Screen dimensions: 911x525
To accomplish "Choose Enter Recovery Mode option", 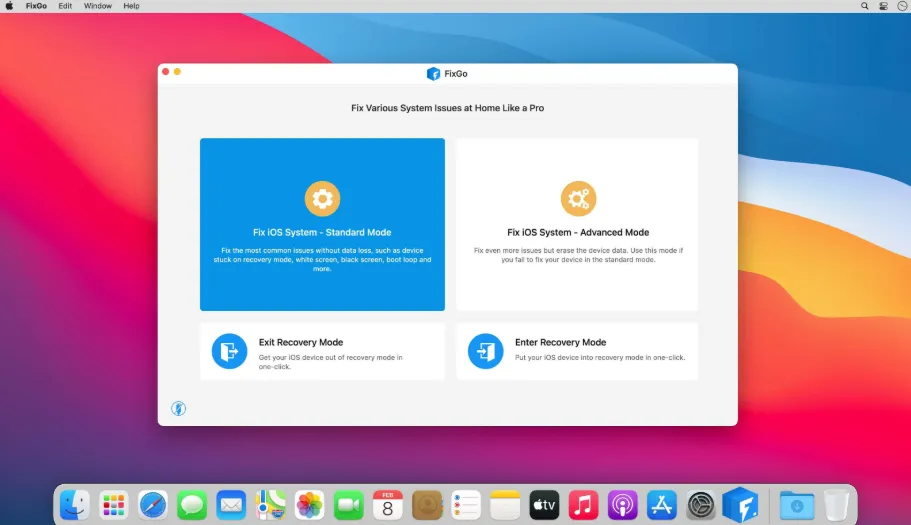I will (578, 352).
